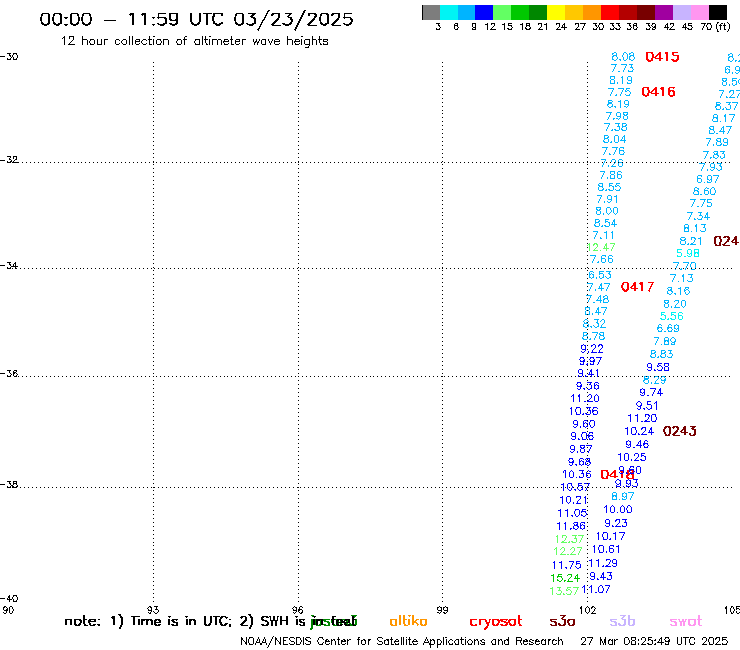Select the purple swatch in the color scale
The width and height of the screenshot is (740, 650).
pyautogui.click(x=664, y=12)
